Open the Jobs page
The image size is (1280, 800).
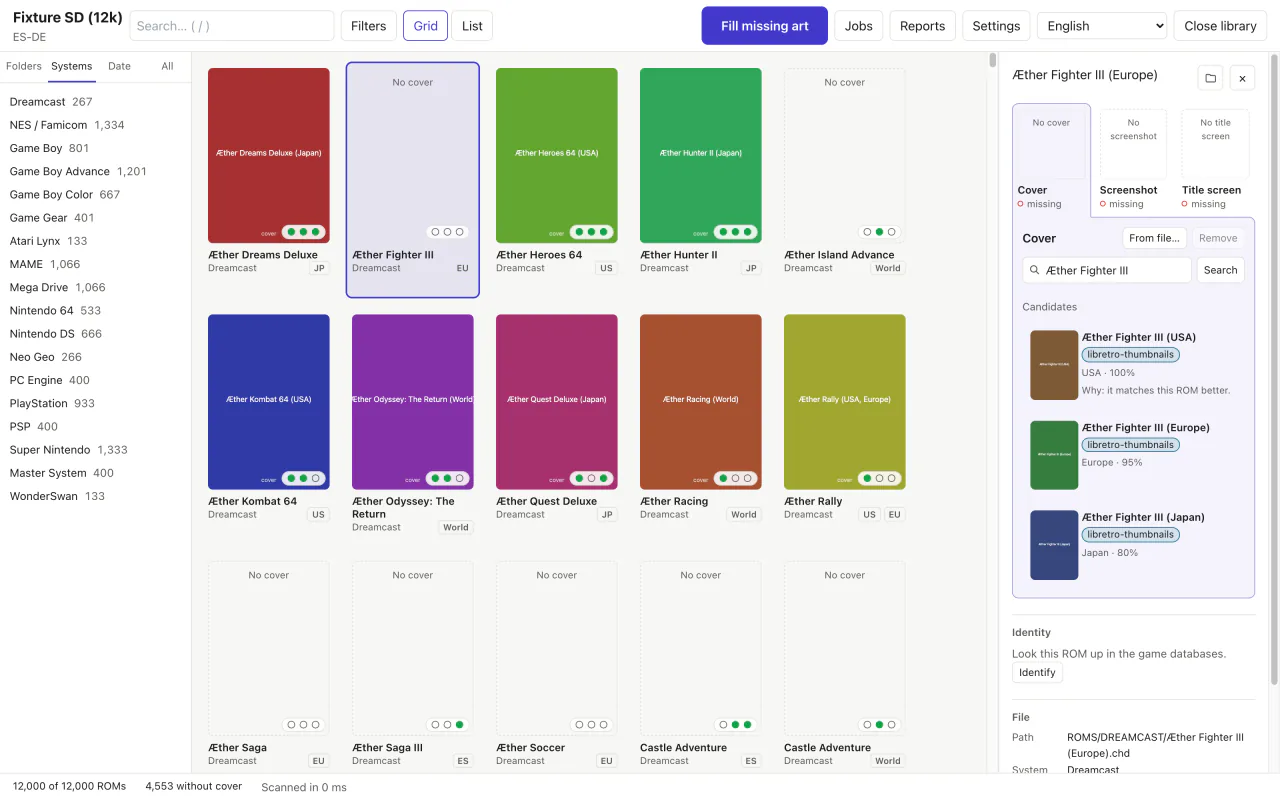pos(859,26)
